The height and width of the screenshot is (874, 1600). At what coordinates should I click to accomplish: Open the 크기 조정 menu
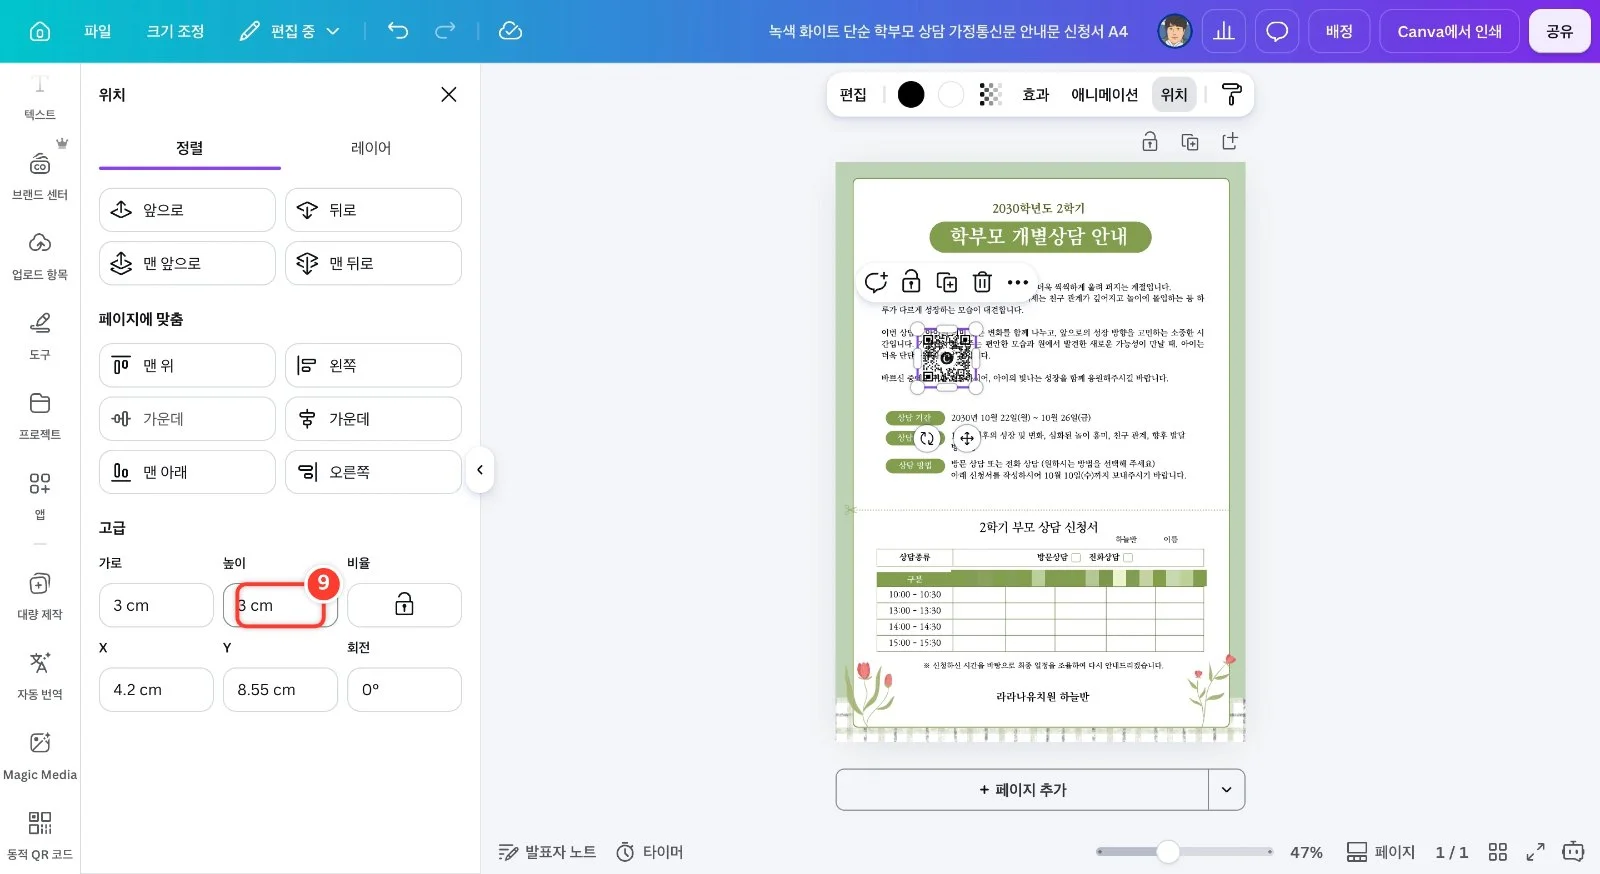pyautogui.click(x=175, y=31)
